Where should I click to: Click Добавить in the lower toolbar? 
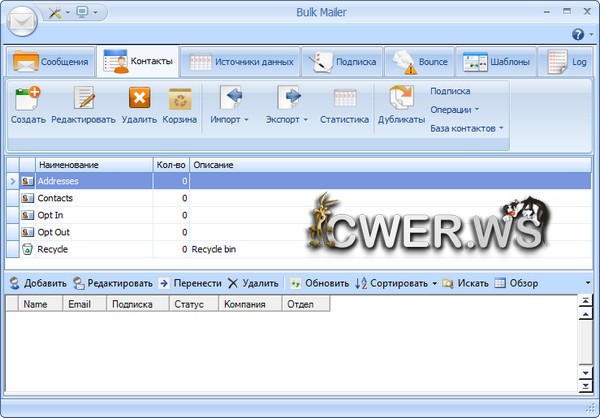(x=38, y=283)
